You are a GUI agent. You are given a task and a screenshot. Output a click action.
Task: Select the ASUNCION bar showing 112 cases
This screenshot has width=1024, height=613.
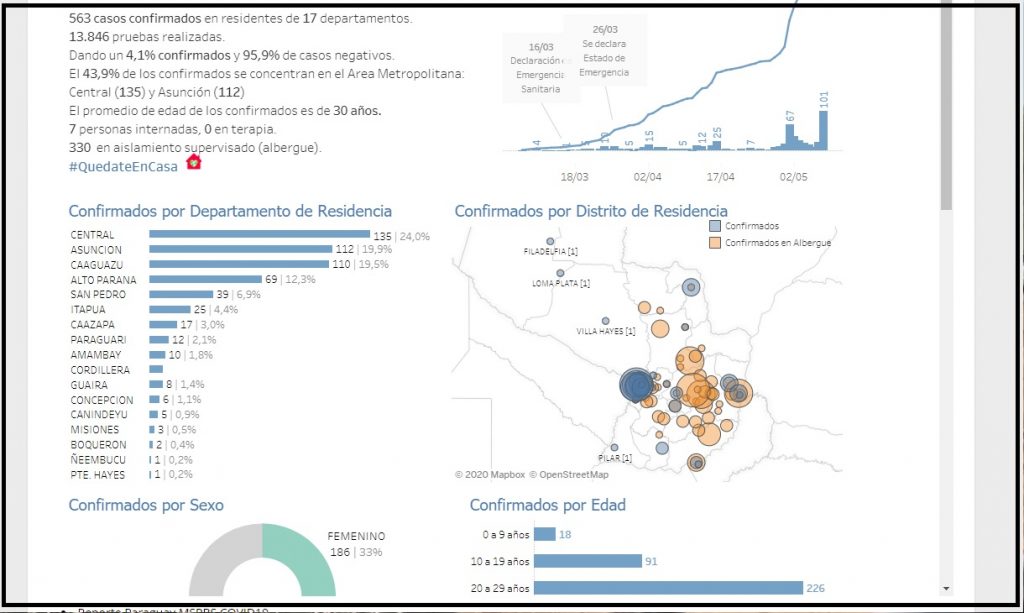(x=240, y=250)
